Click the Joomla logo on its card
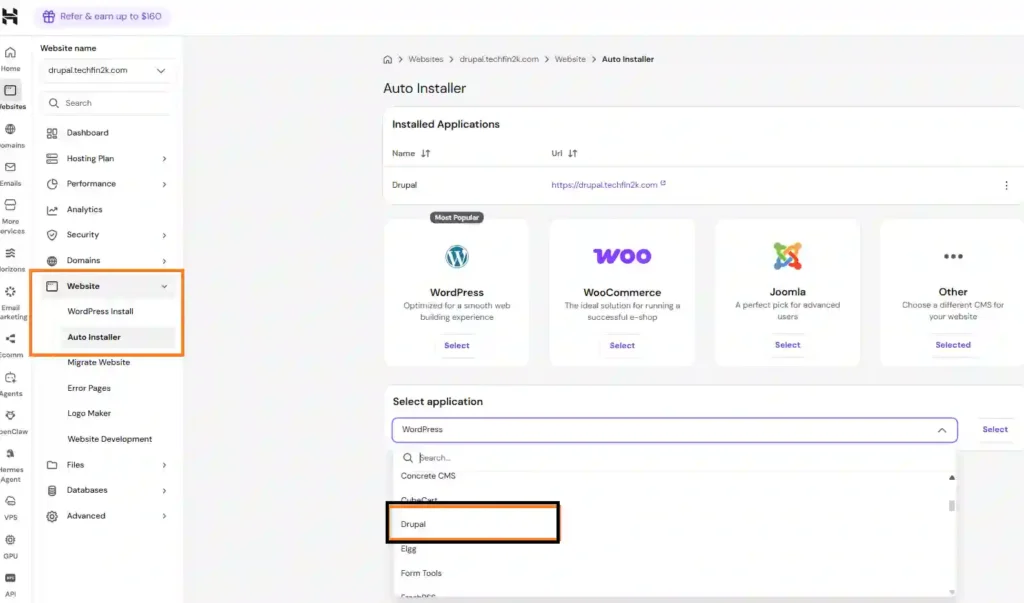This screenshot has width=1024, height=603. click(x=788, y=256)
